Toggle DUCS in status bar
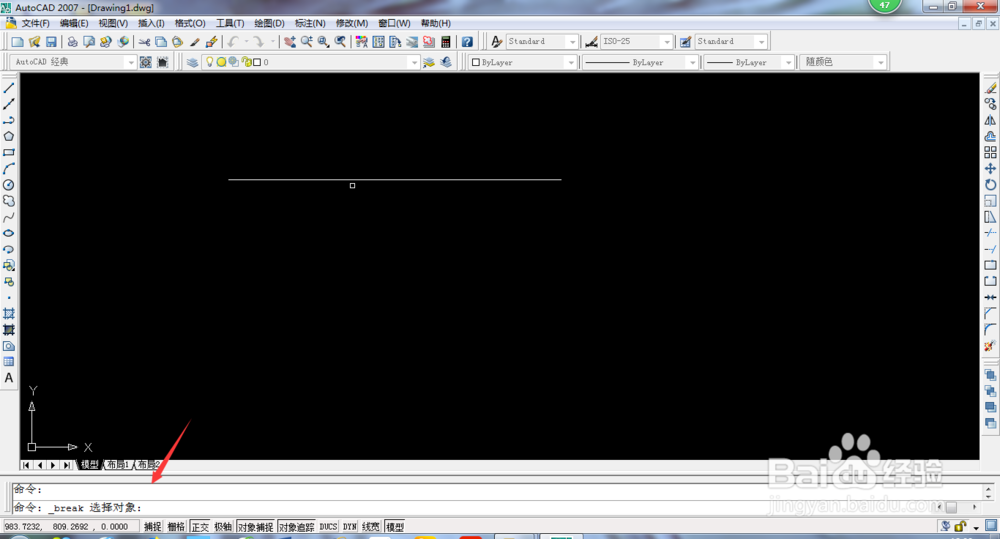Image resolution: width=1000 pixels, height=539 pixels. pos(328,527)
